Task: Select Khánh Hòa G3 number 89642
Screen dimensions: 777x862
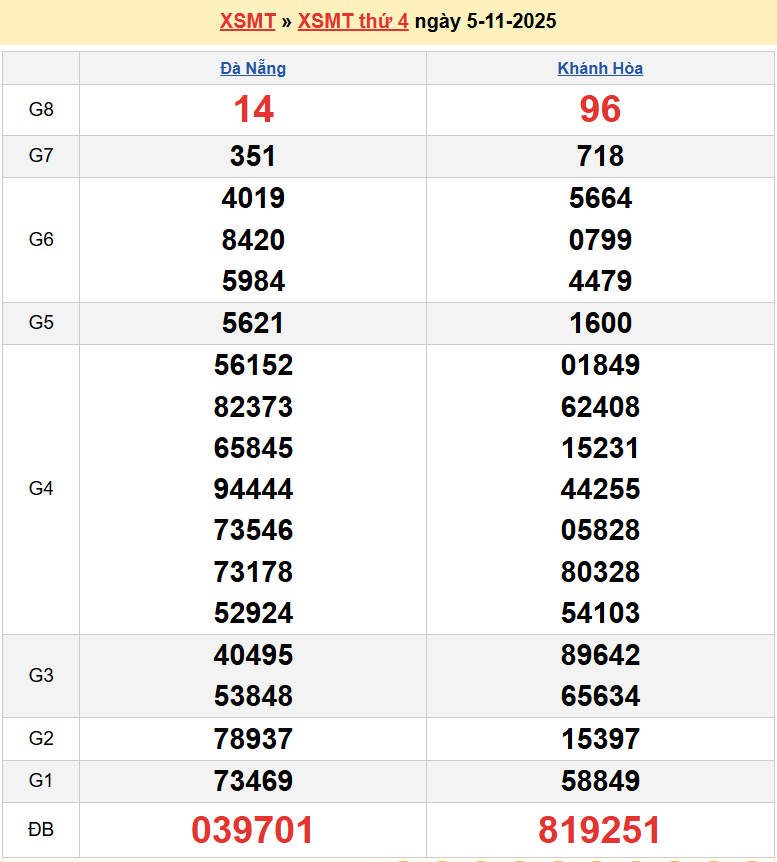Action: pos(600,655)
